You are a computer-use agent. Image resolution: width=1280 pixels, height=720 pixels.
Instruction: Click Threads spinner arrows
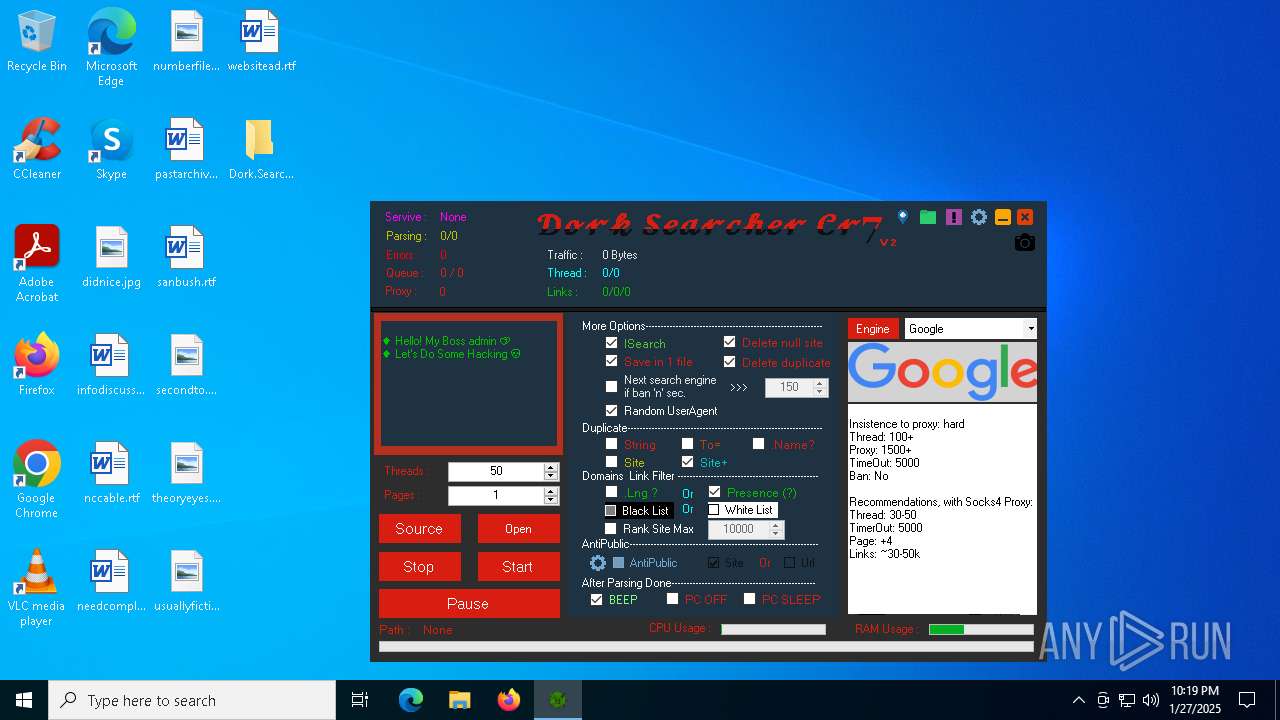pyautogui.click(x=551, y=471)
